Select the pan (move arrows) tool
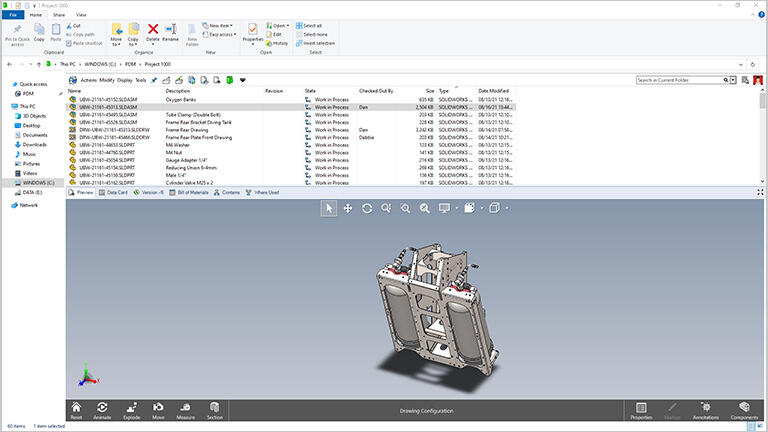 (x=348, y=208)
